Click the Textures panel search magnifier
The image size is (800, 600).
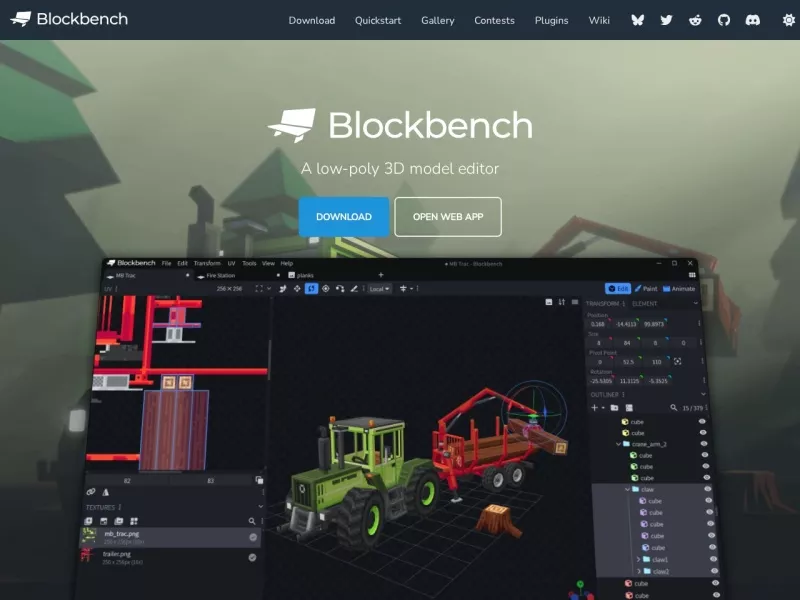pos(252,521)
